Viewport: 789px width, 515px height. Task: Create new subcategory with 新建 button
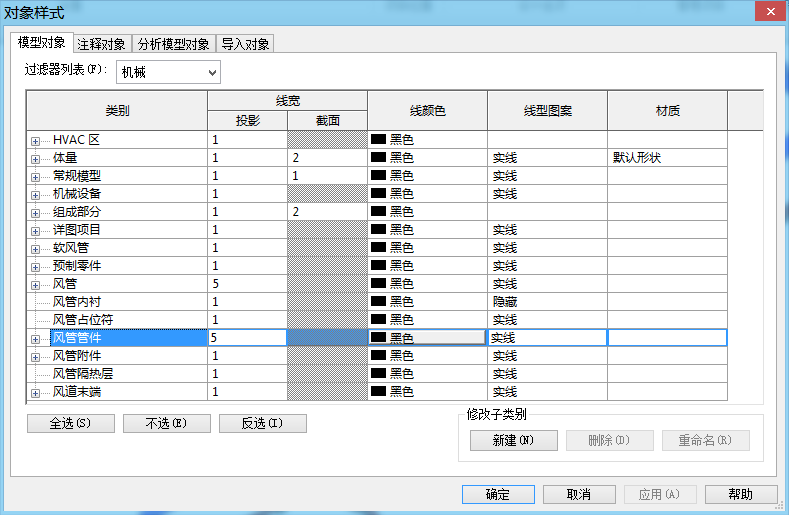click(x=514, y=440)
